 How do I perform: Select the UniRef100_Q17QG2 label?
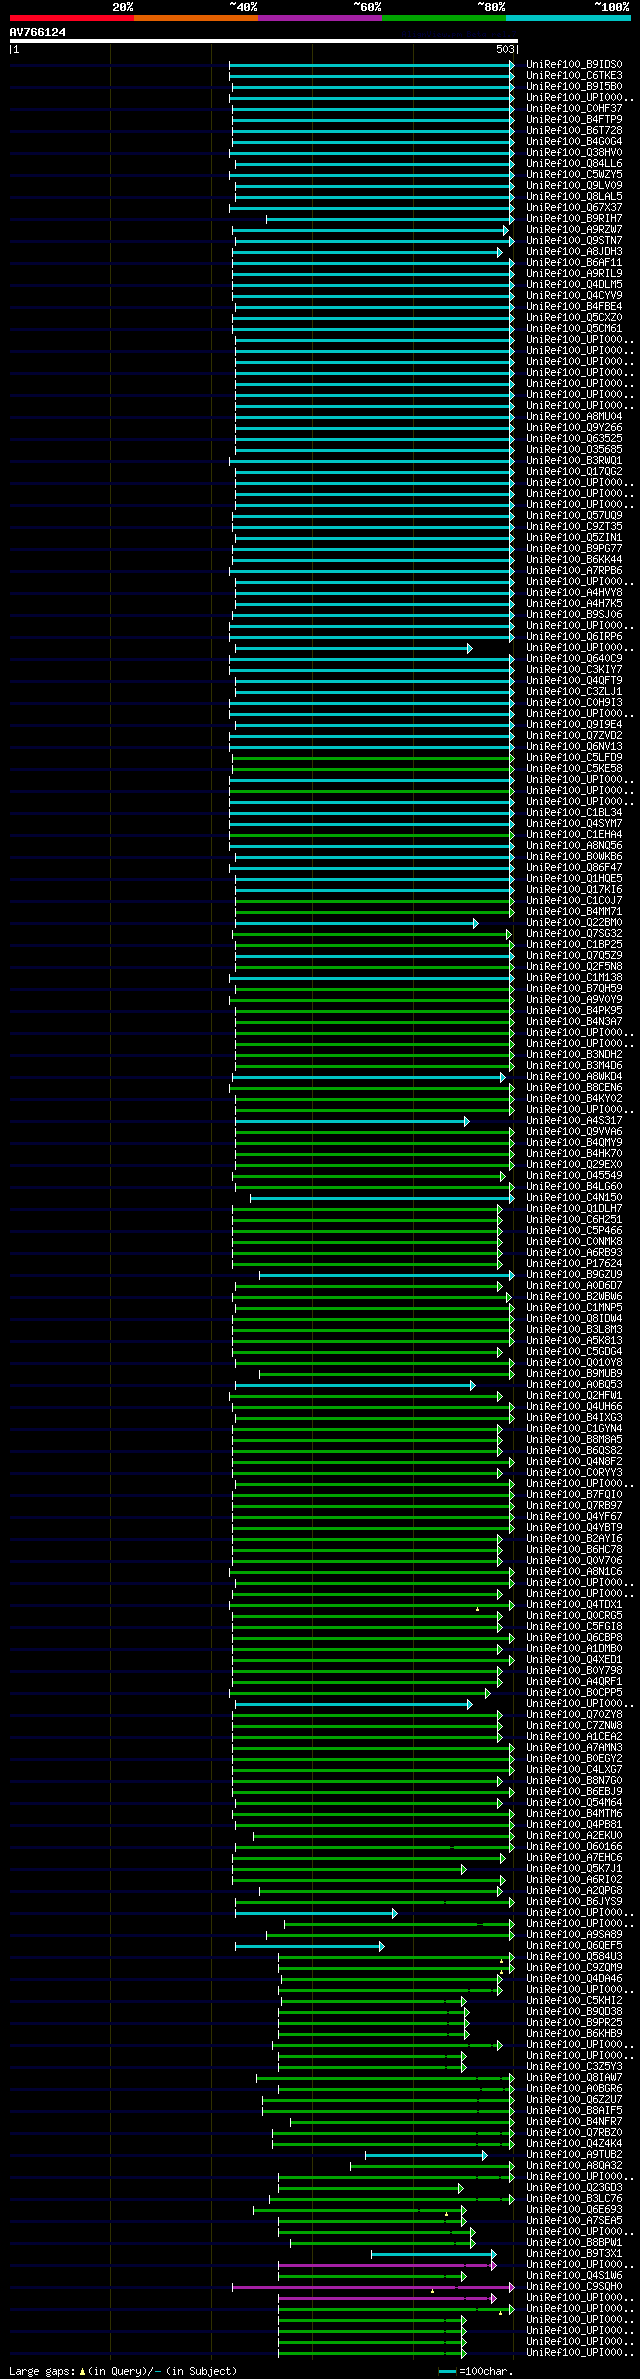pos(574,471)
